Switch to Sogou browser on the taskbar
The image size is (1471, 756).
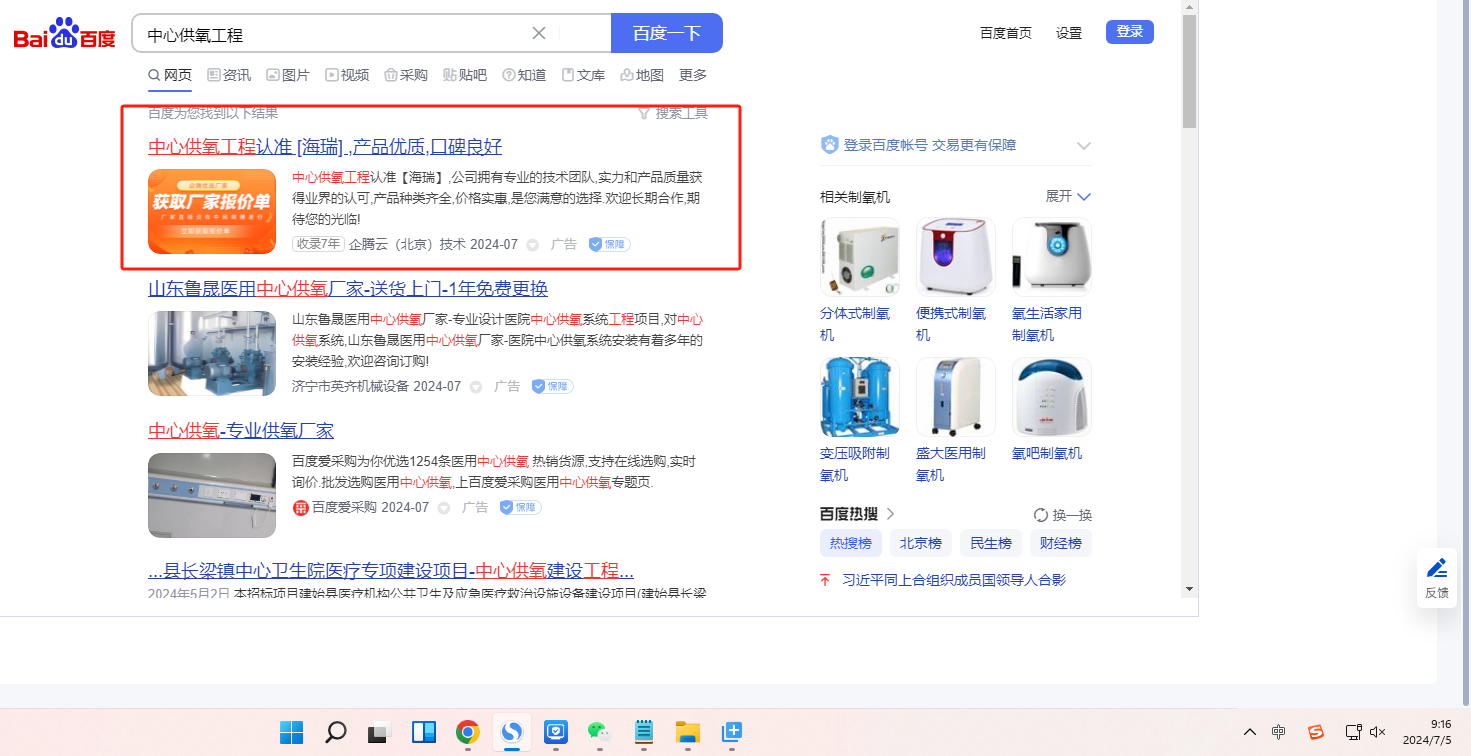(x=511, y=732)
